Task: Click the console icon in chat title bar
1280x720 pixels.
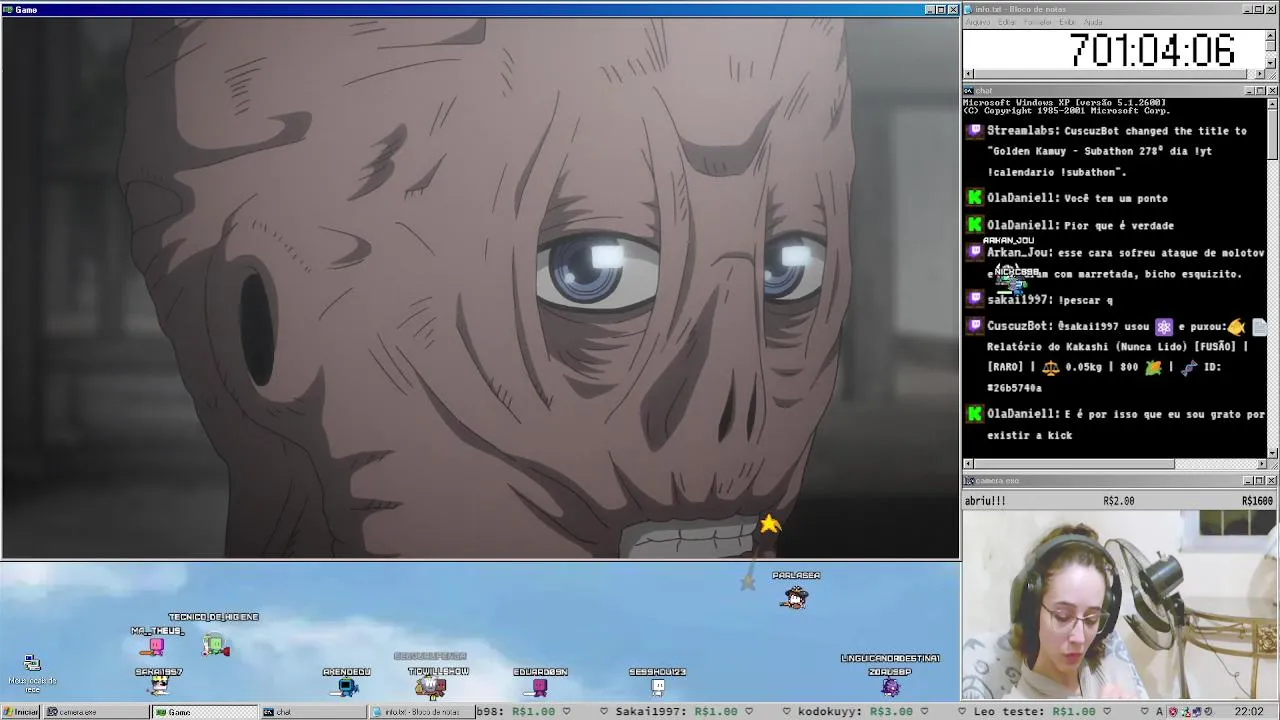Action: pyautogui.click(x=969, y=91)
